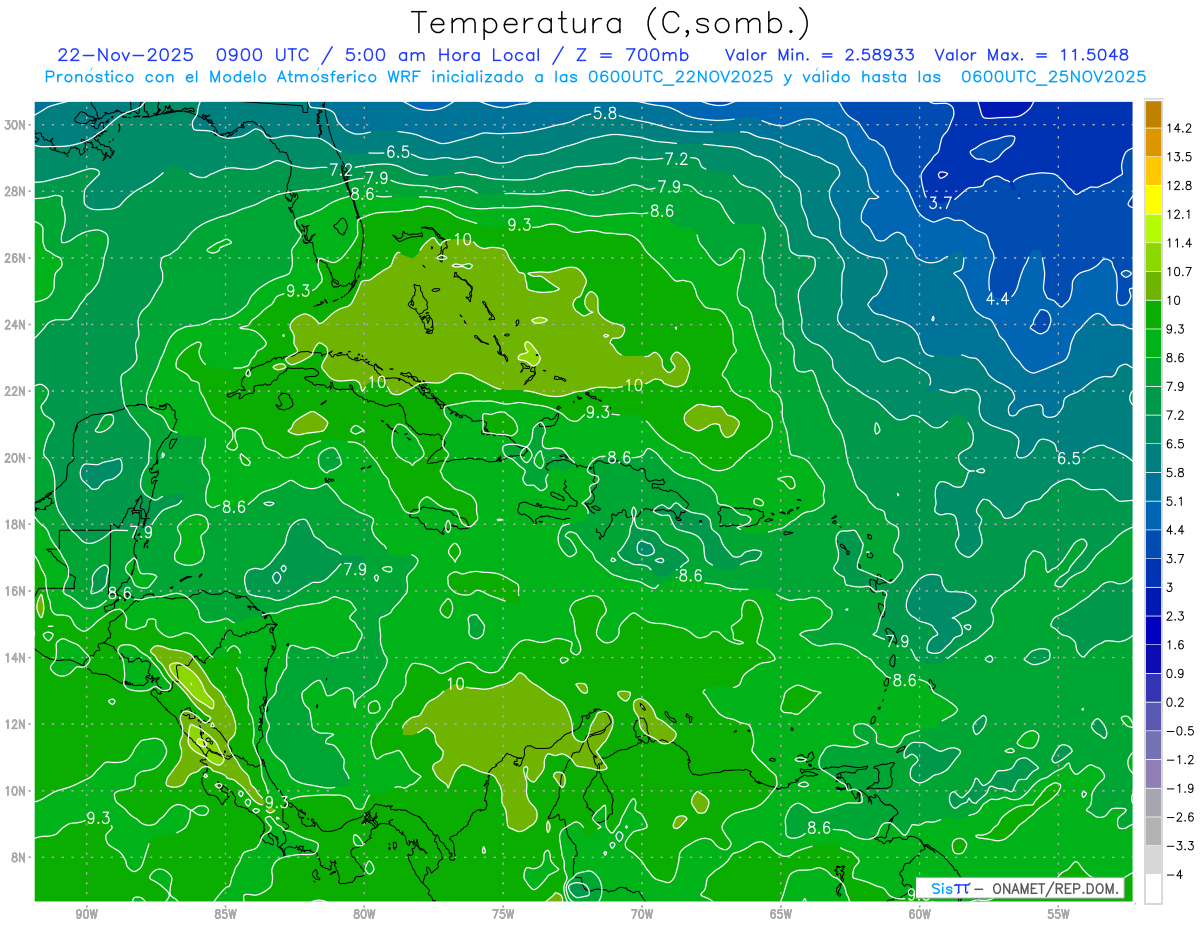The width and height of the screenshot is (1200, 927).
Task: Click the '16N' latitude axis label
Action: click(x=15, y=591)
